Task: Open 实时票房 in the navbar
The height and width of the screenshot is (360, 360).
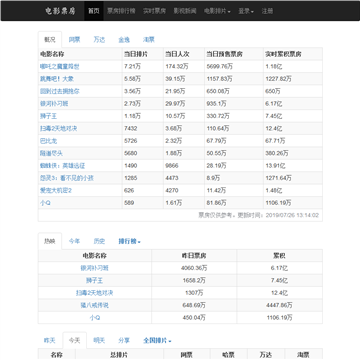Action: 154,11
